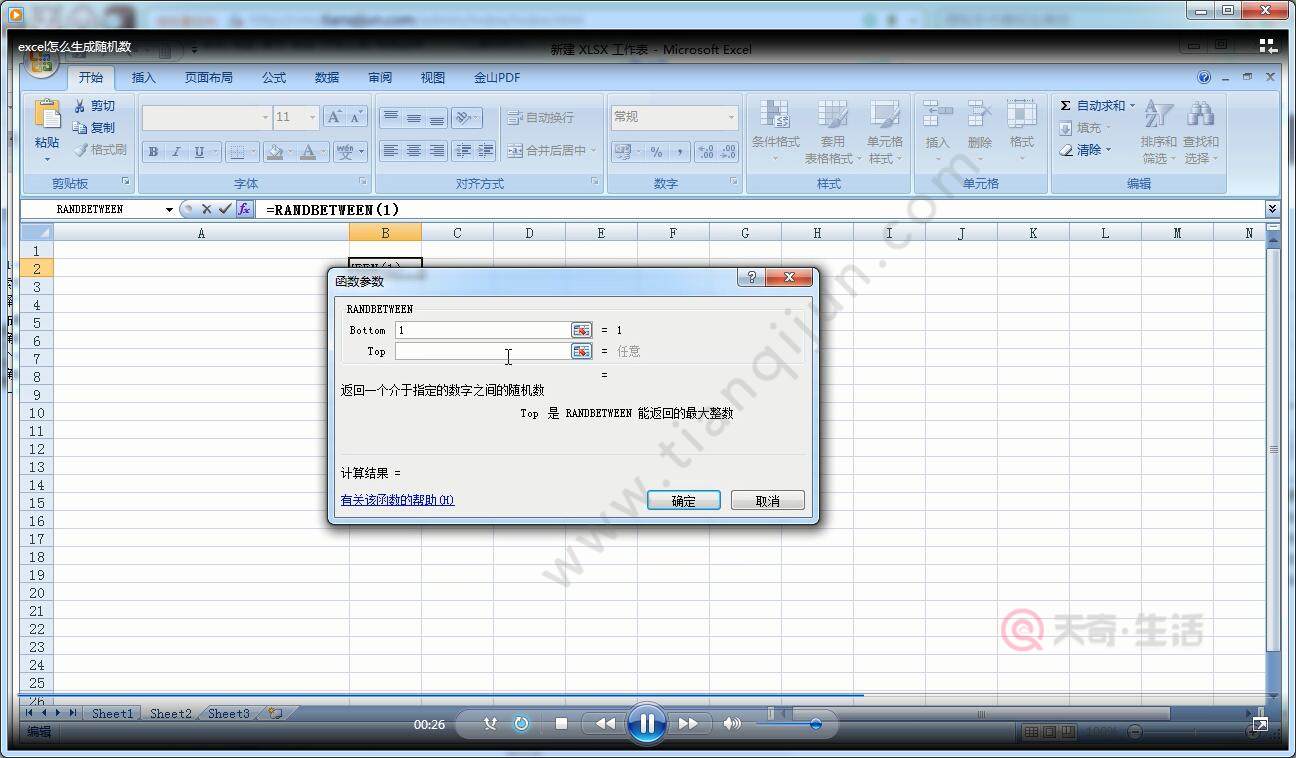Click inside the Top argument field

pos(482,351)
